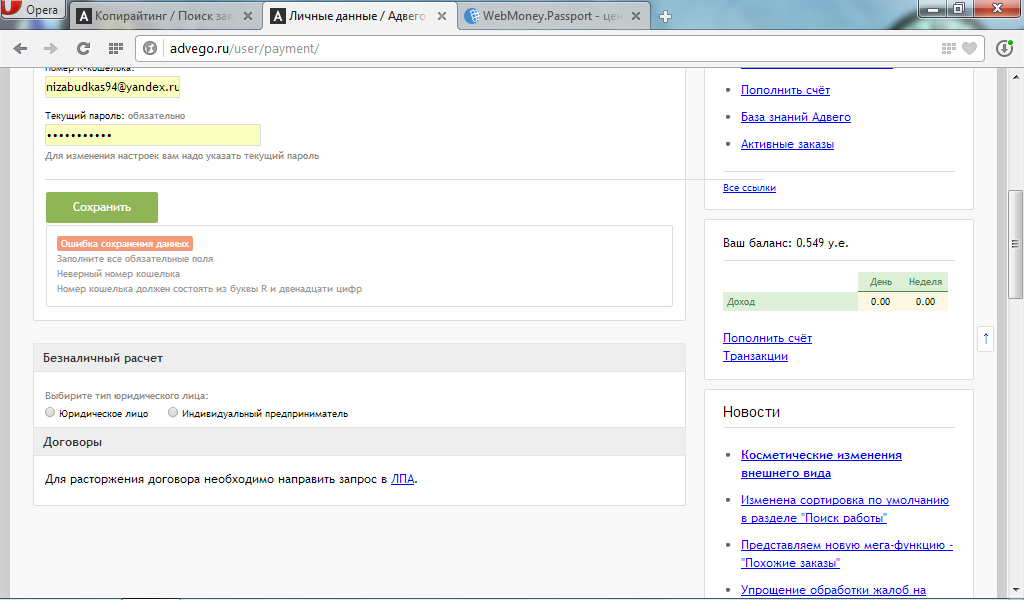This screenshot has width=1024, height=600.
Task: Click the vertical page scrollbar thumb
Action: click(x=1015, y=244)
